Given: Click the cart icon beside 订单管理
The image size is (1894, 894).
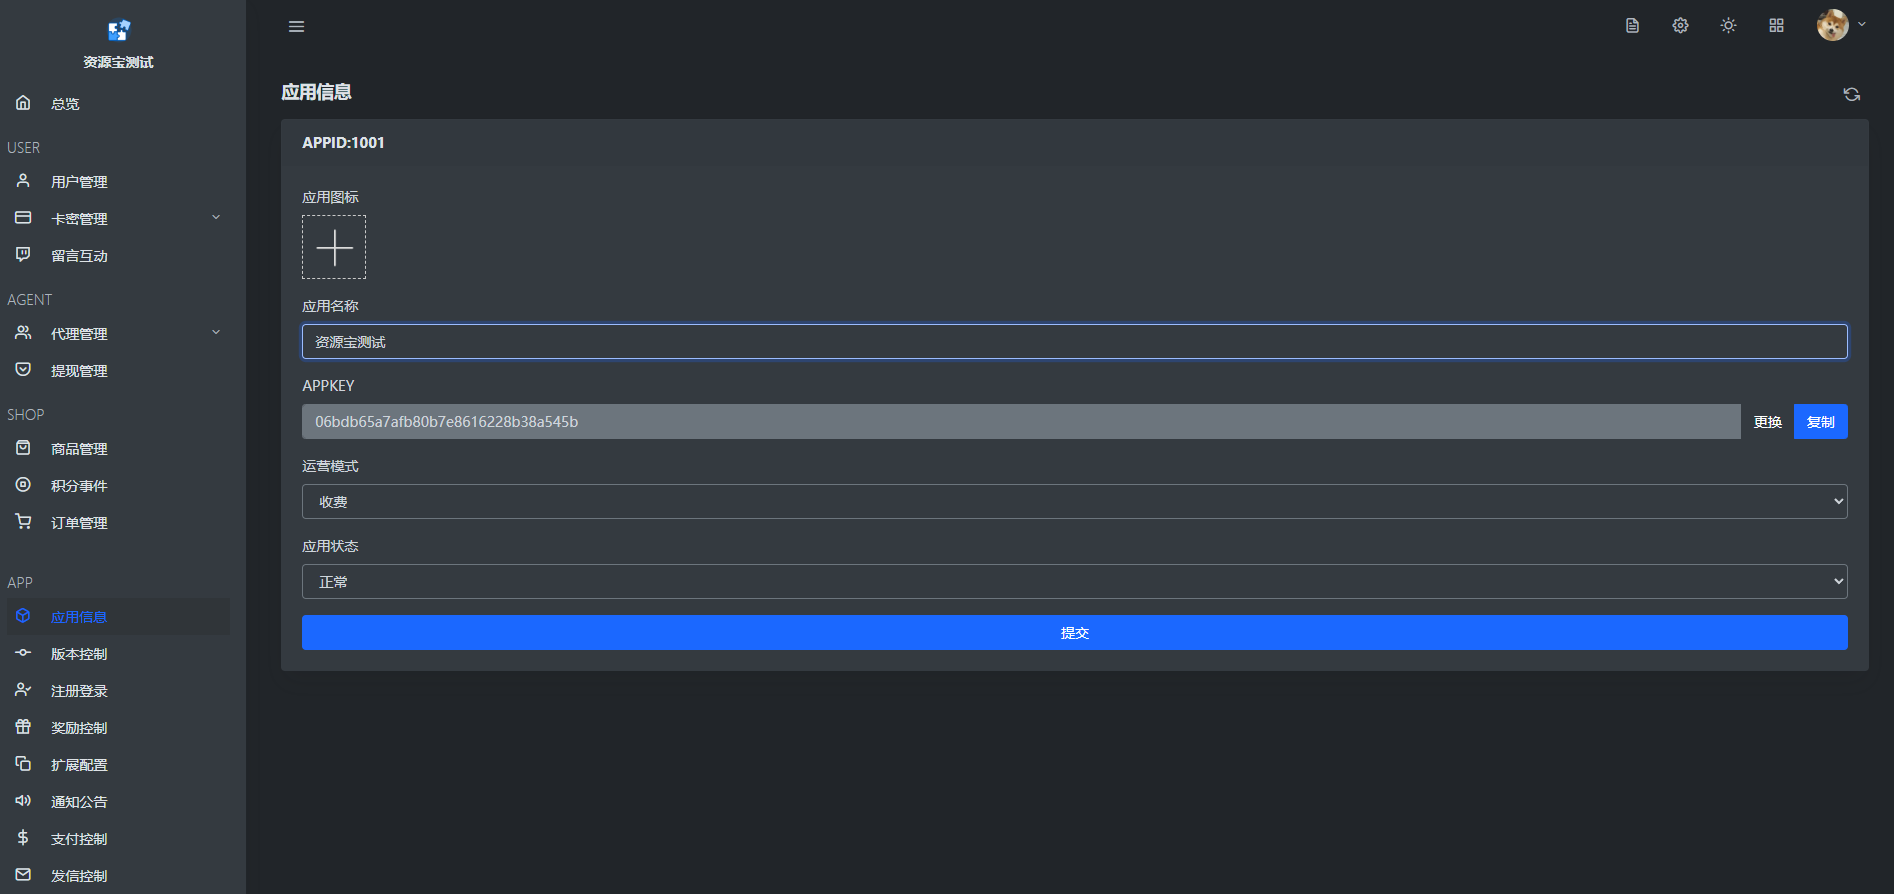Looking at the screenshot, I should 23,522.
